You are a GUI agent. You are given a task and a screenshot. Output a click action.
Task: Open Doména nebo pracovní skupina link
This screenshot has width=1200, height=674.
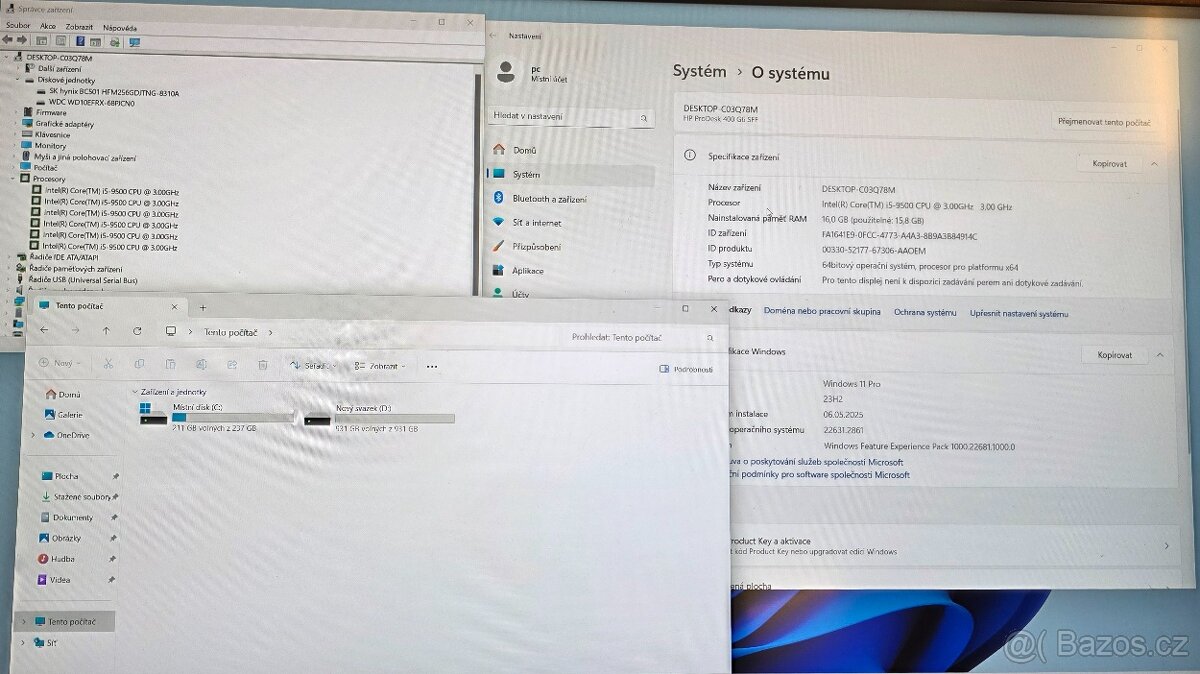[x=822, y=312]
